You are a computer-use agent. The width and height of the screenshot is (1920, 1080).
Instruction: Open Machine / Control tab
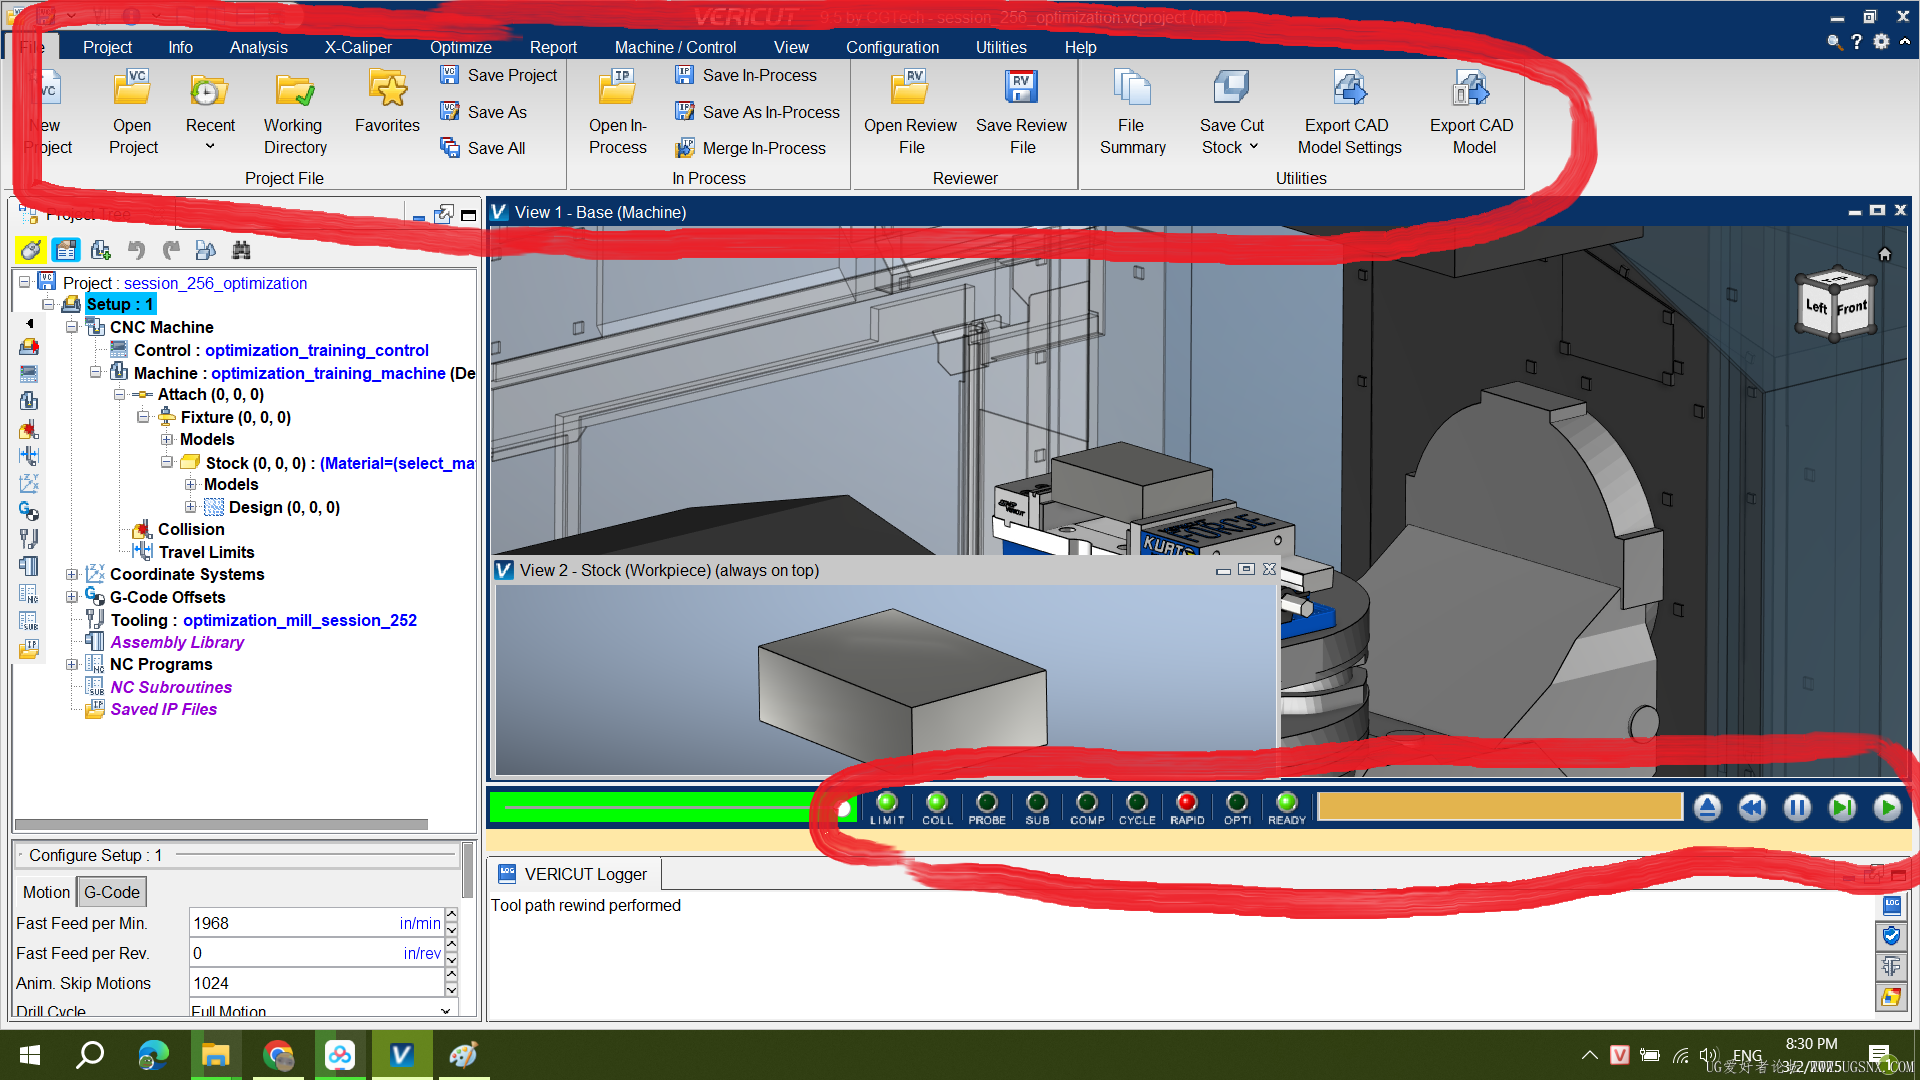click(x=675, y=47)
